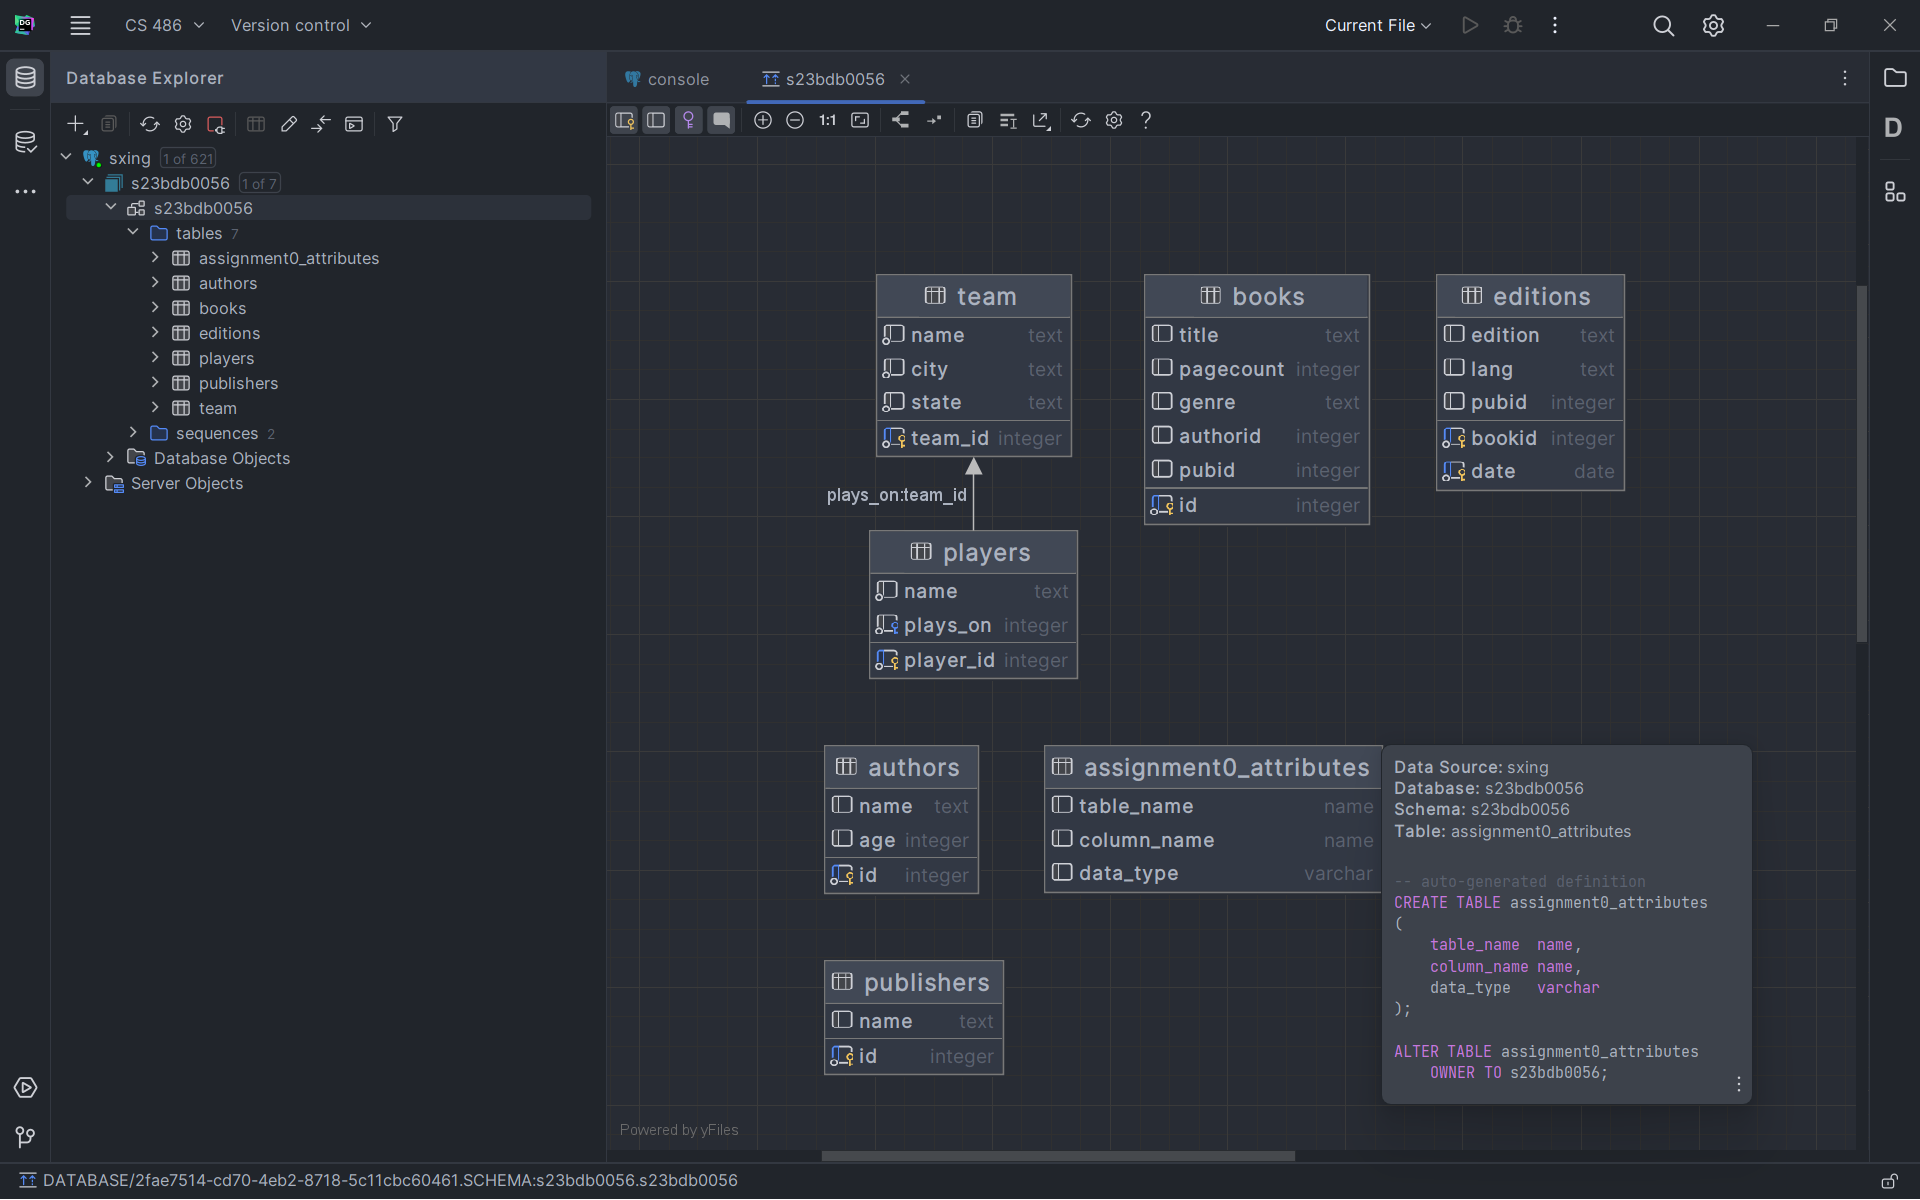Click the horizontal scrollbar below the diagram
The width and height of the screenshot is (1920, 1200).
[1058, 1156]
